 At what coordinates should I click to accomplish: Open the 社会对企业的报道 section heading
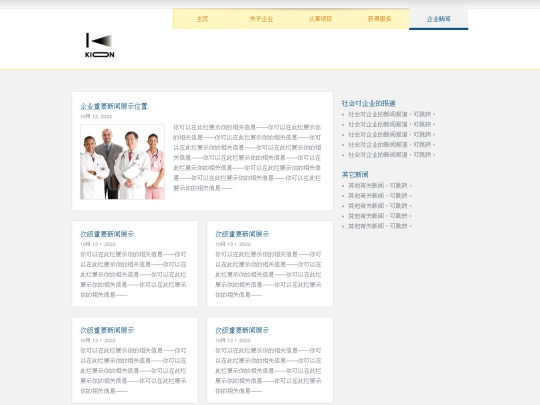[368, 103]
